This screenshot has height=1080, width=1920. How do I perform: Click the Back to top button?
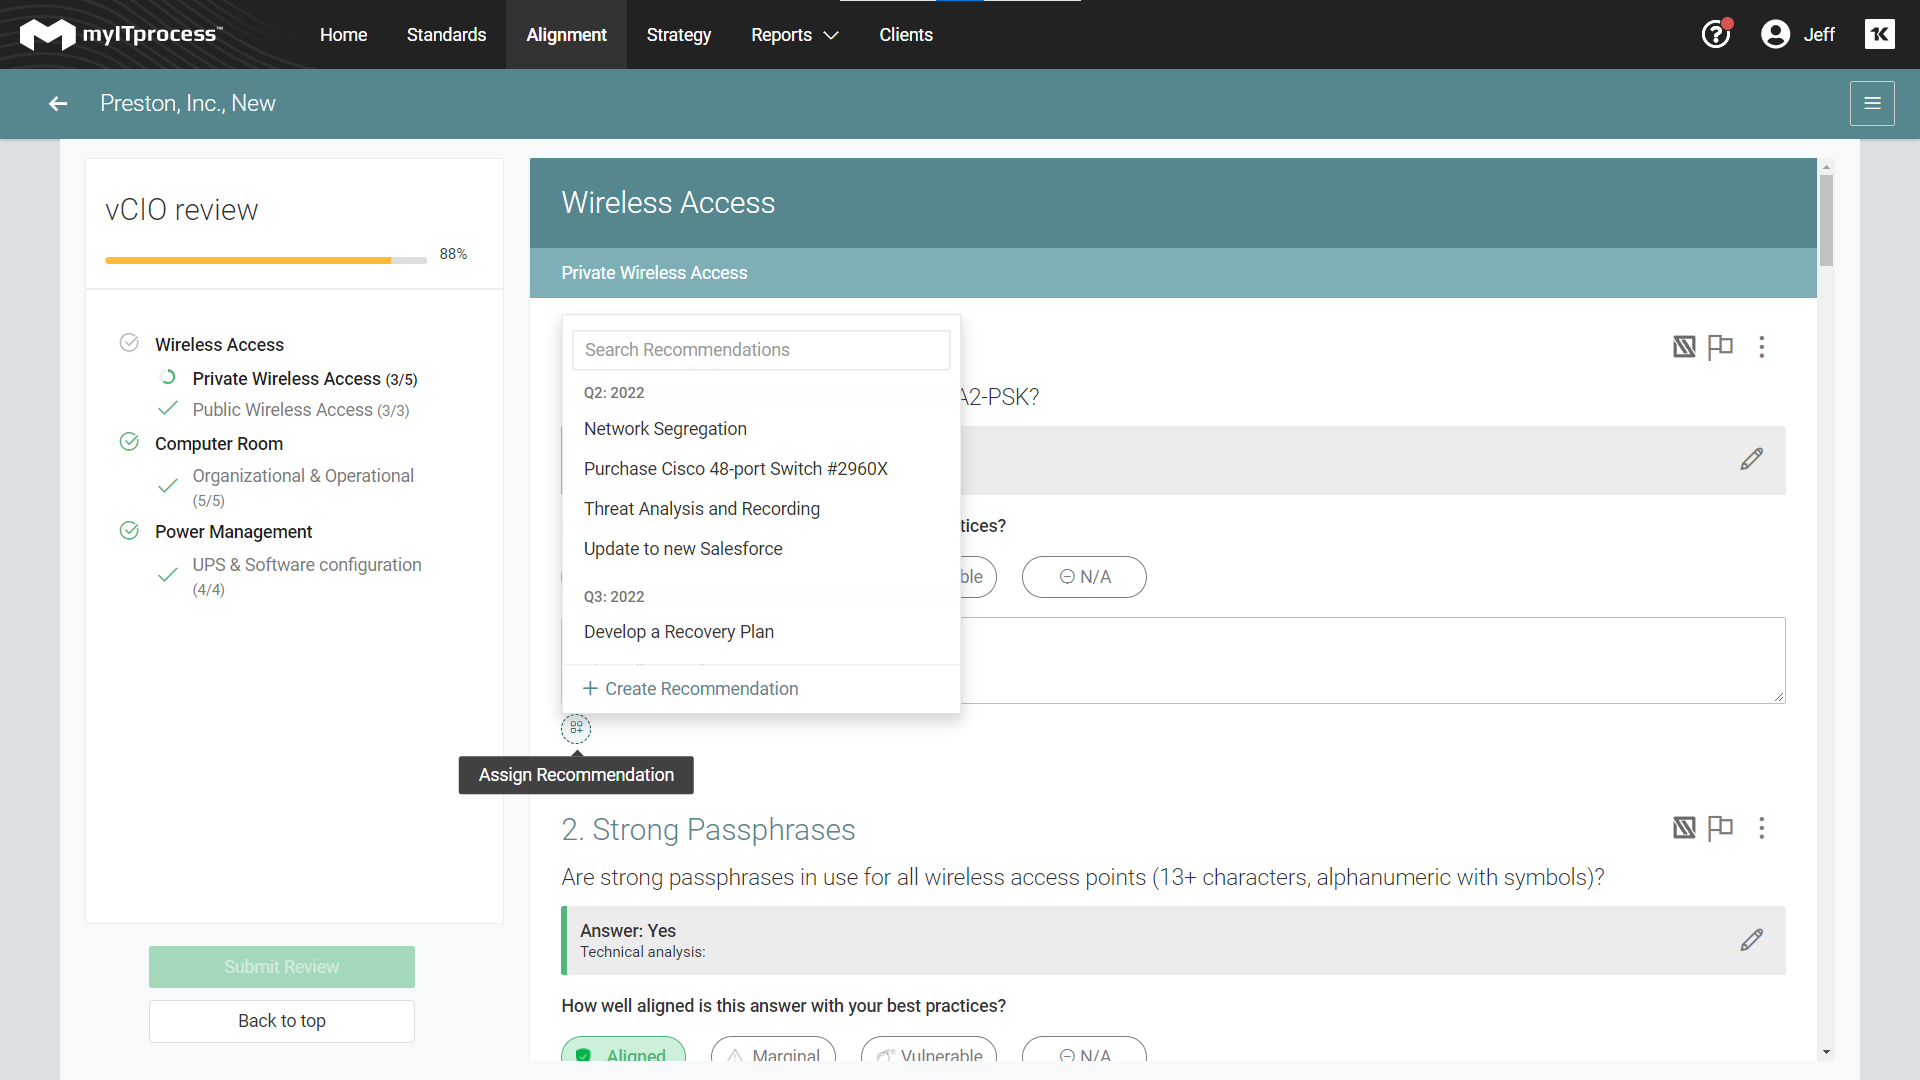pos(282,1021)
